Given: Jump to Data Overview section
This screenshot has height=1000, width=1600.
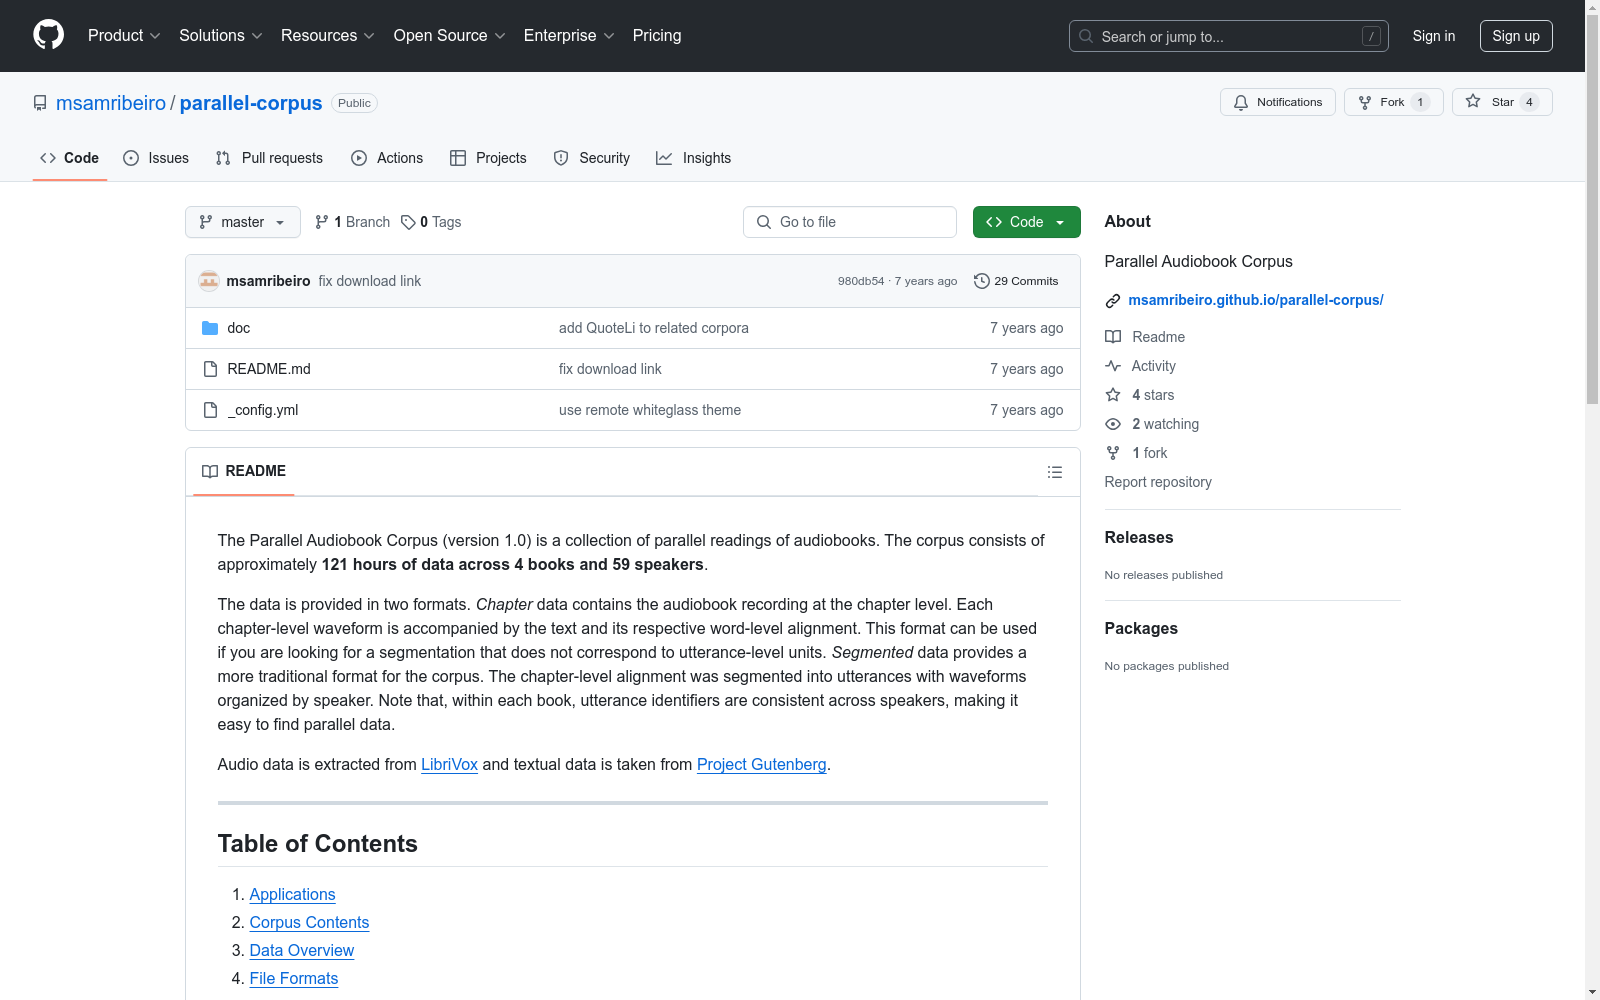Looking at the screenshot, I should [302, 950].
